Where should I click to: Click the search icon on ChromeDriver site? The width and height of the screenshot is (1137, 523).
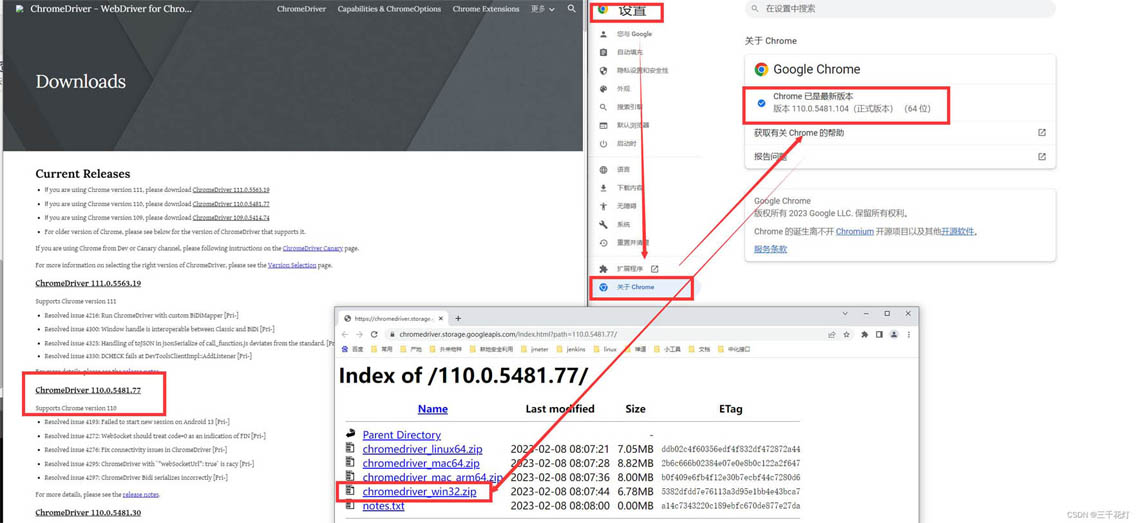click(x=572, y=9)
